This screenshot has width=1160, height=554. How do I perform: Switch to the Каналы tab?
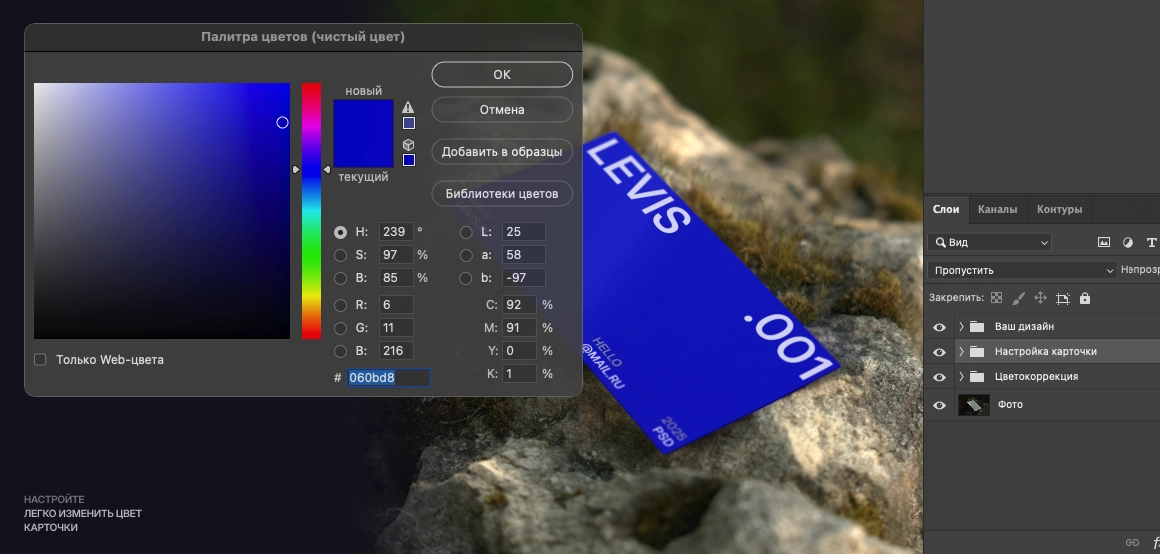(997, 209)
